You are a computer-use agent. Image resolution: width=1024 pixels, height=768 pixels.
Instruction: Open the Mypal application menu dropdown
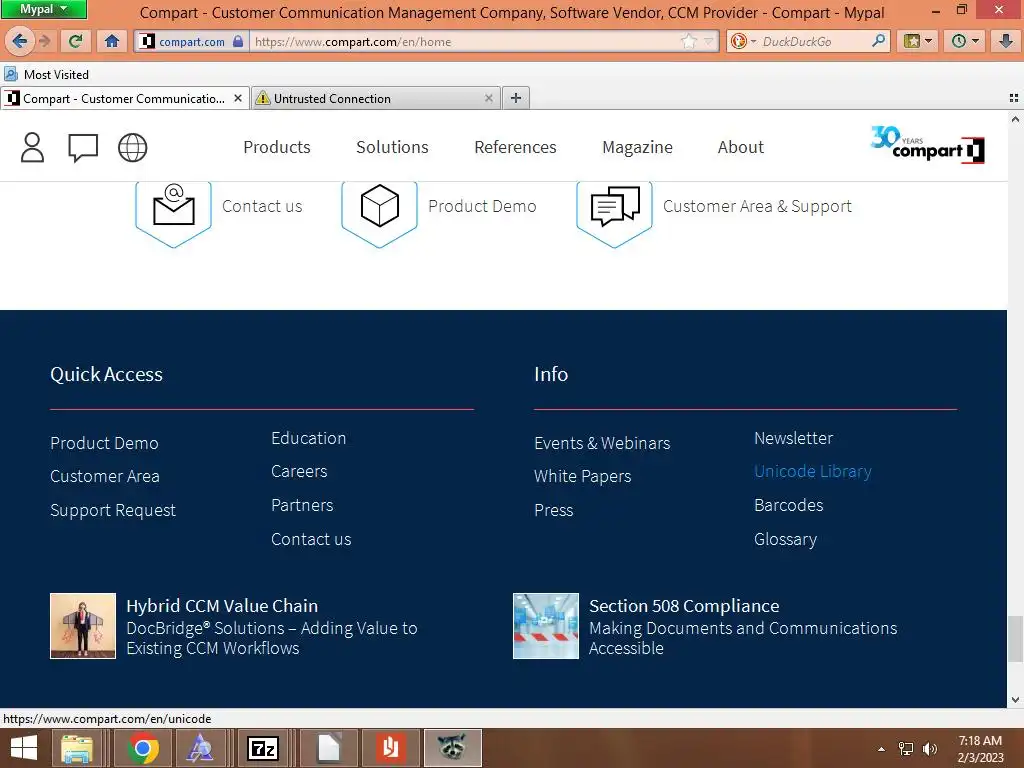point(44,9)
